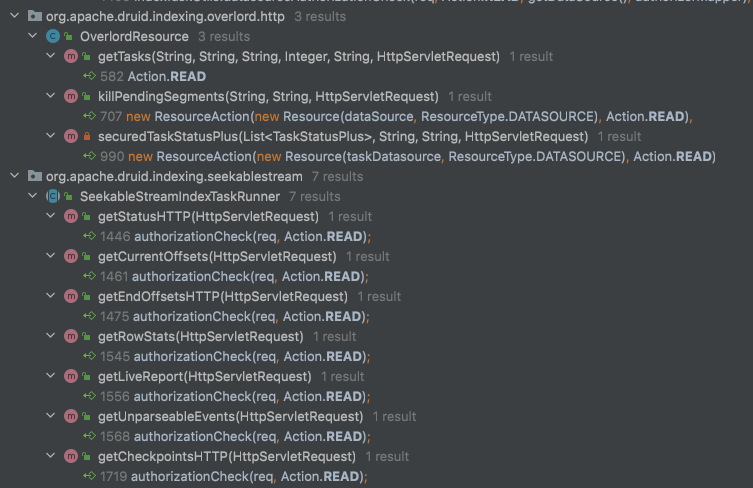Click the usage arrow icon on line 707
This screenshot has height=488, width=753.
click(89, 116)
